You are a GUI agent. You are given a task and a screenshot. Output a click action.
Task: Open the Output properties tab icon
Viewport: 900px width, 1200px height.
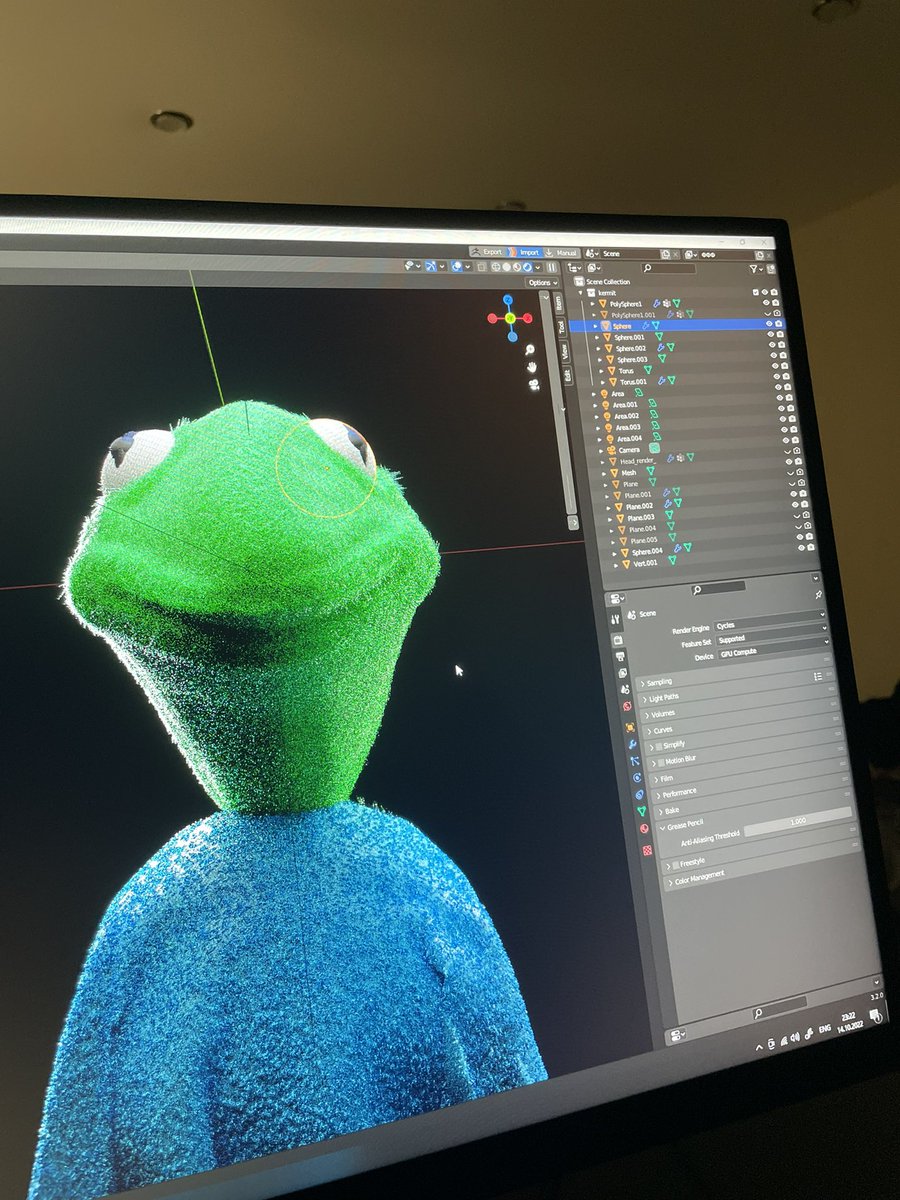620,657
